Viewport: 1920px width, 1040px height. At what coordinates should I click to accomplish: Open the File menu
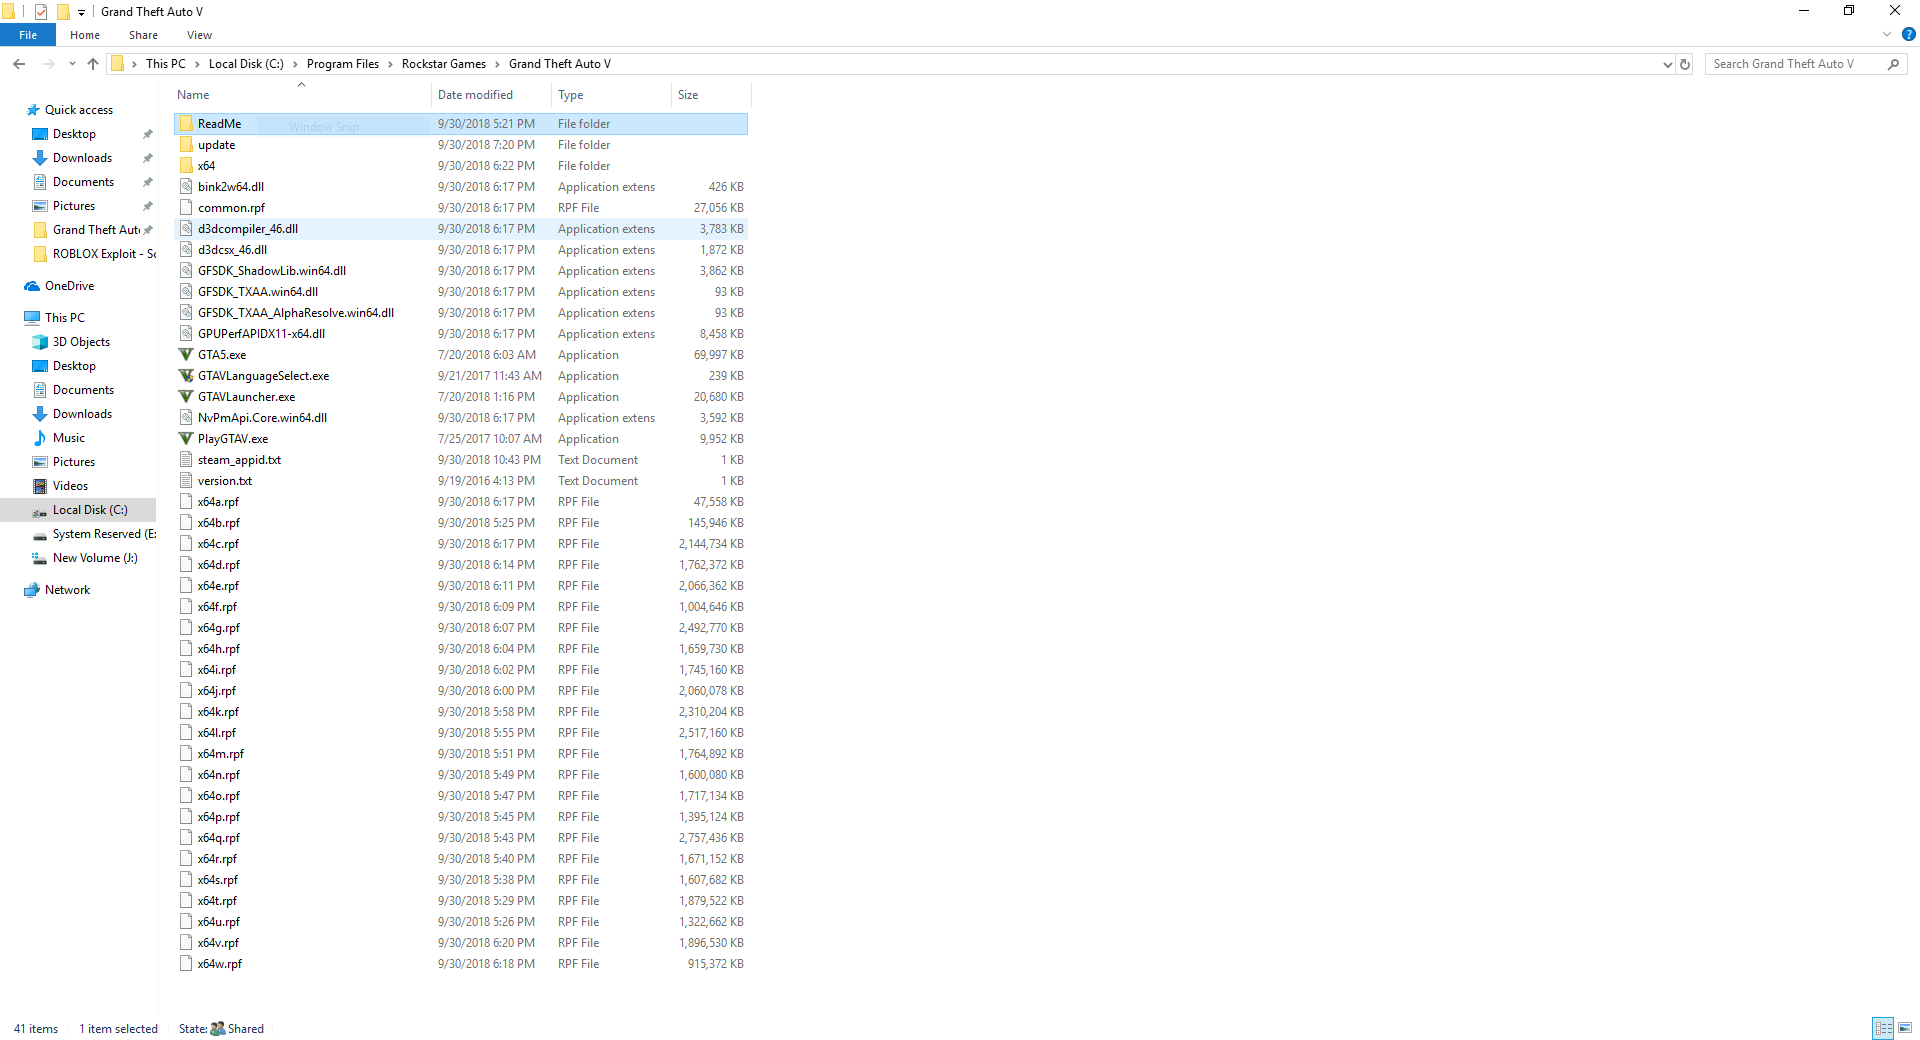coord(28,35)
